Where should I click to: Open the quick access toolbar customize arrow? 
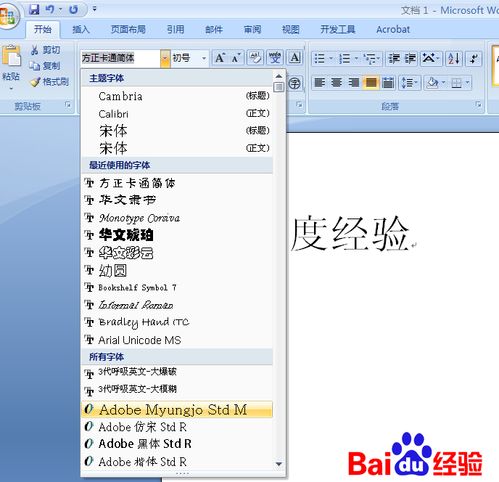(x=94, y=9)
